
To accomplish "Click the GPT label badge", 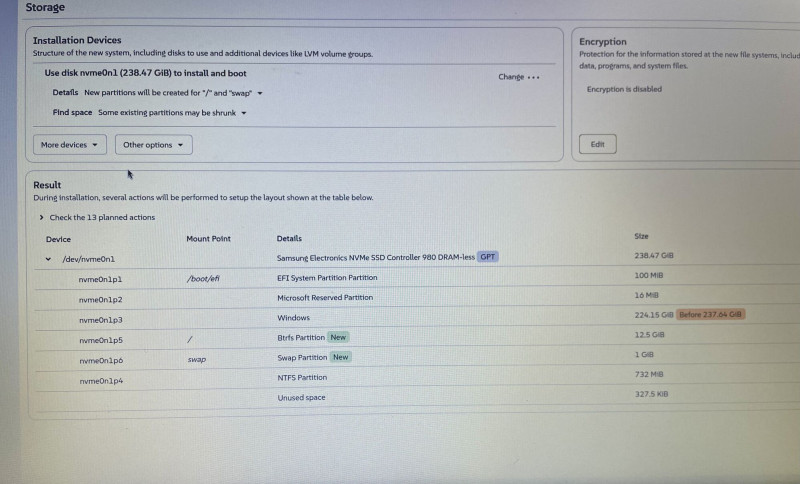I will coord(487,257).
